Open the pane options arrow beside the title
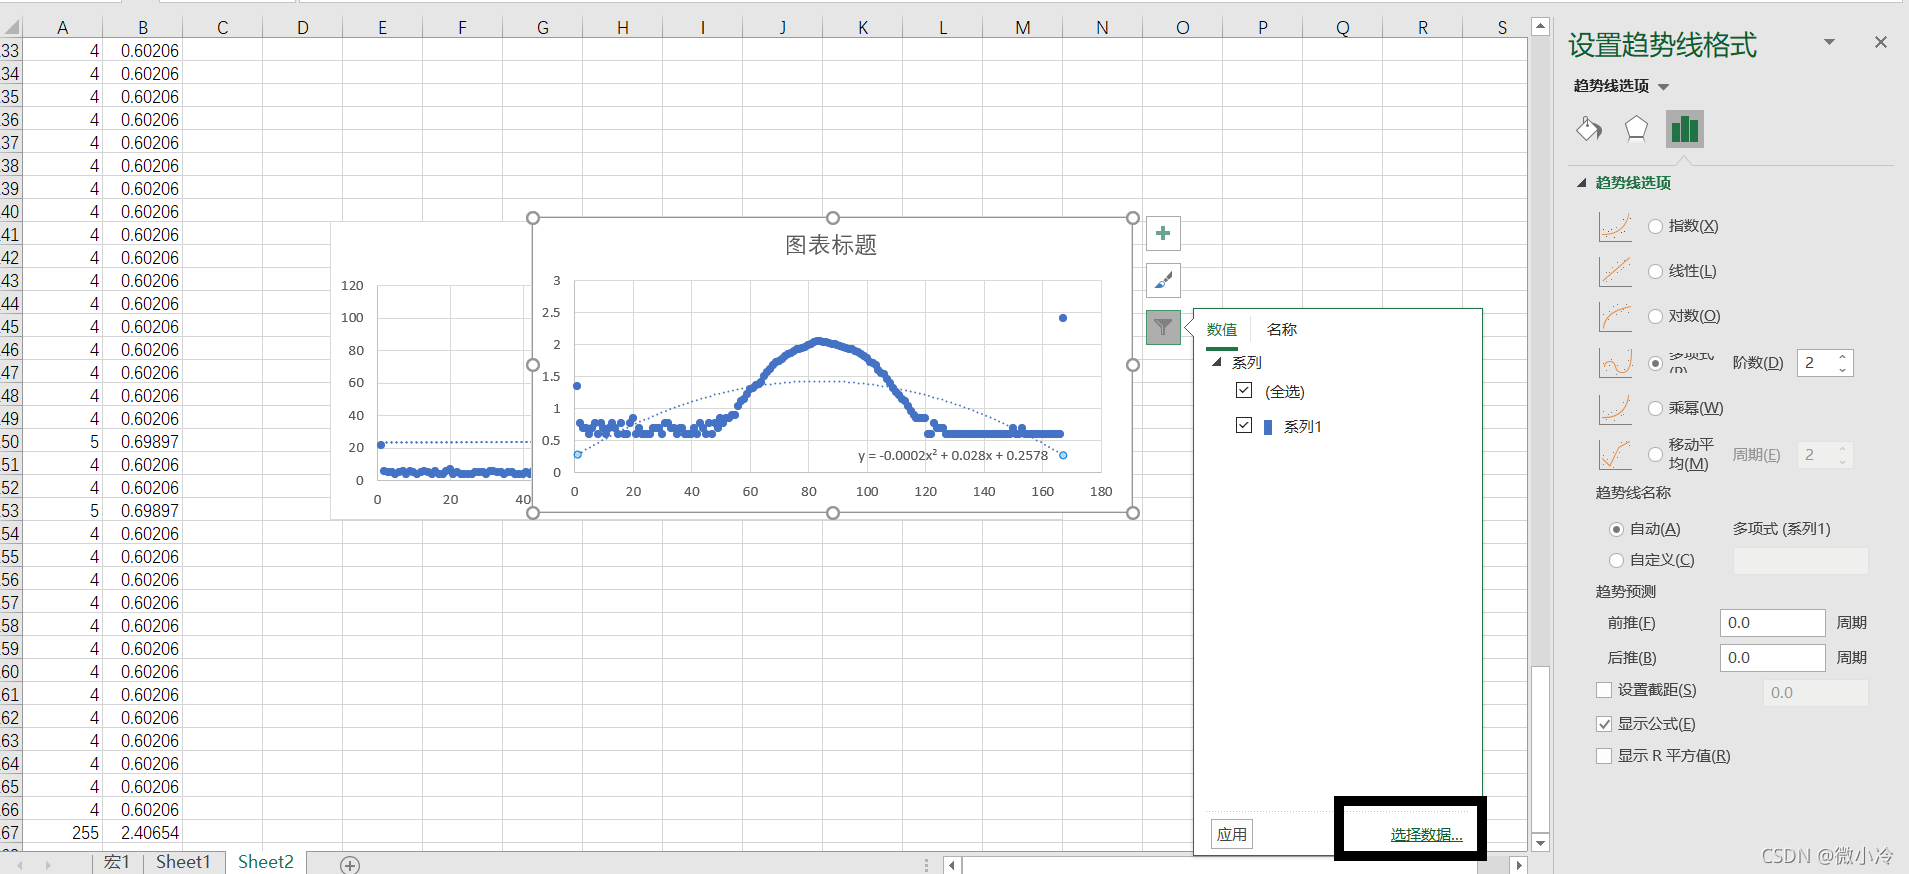Screen dimensions: 1909x874 (x=1829, y=42)
